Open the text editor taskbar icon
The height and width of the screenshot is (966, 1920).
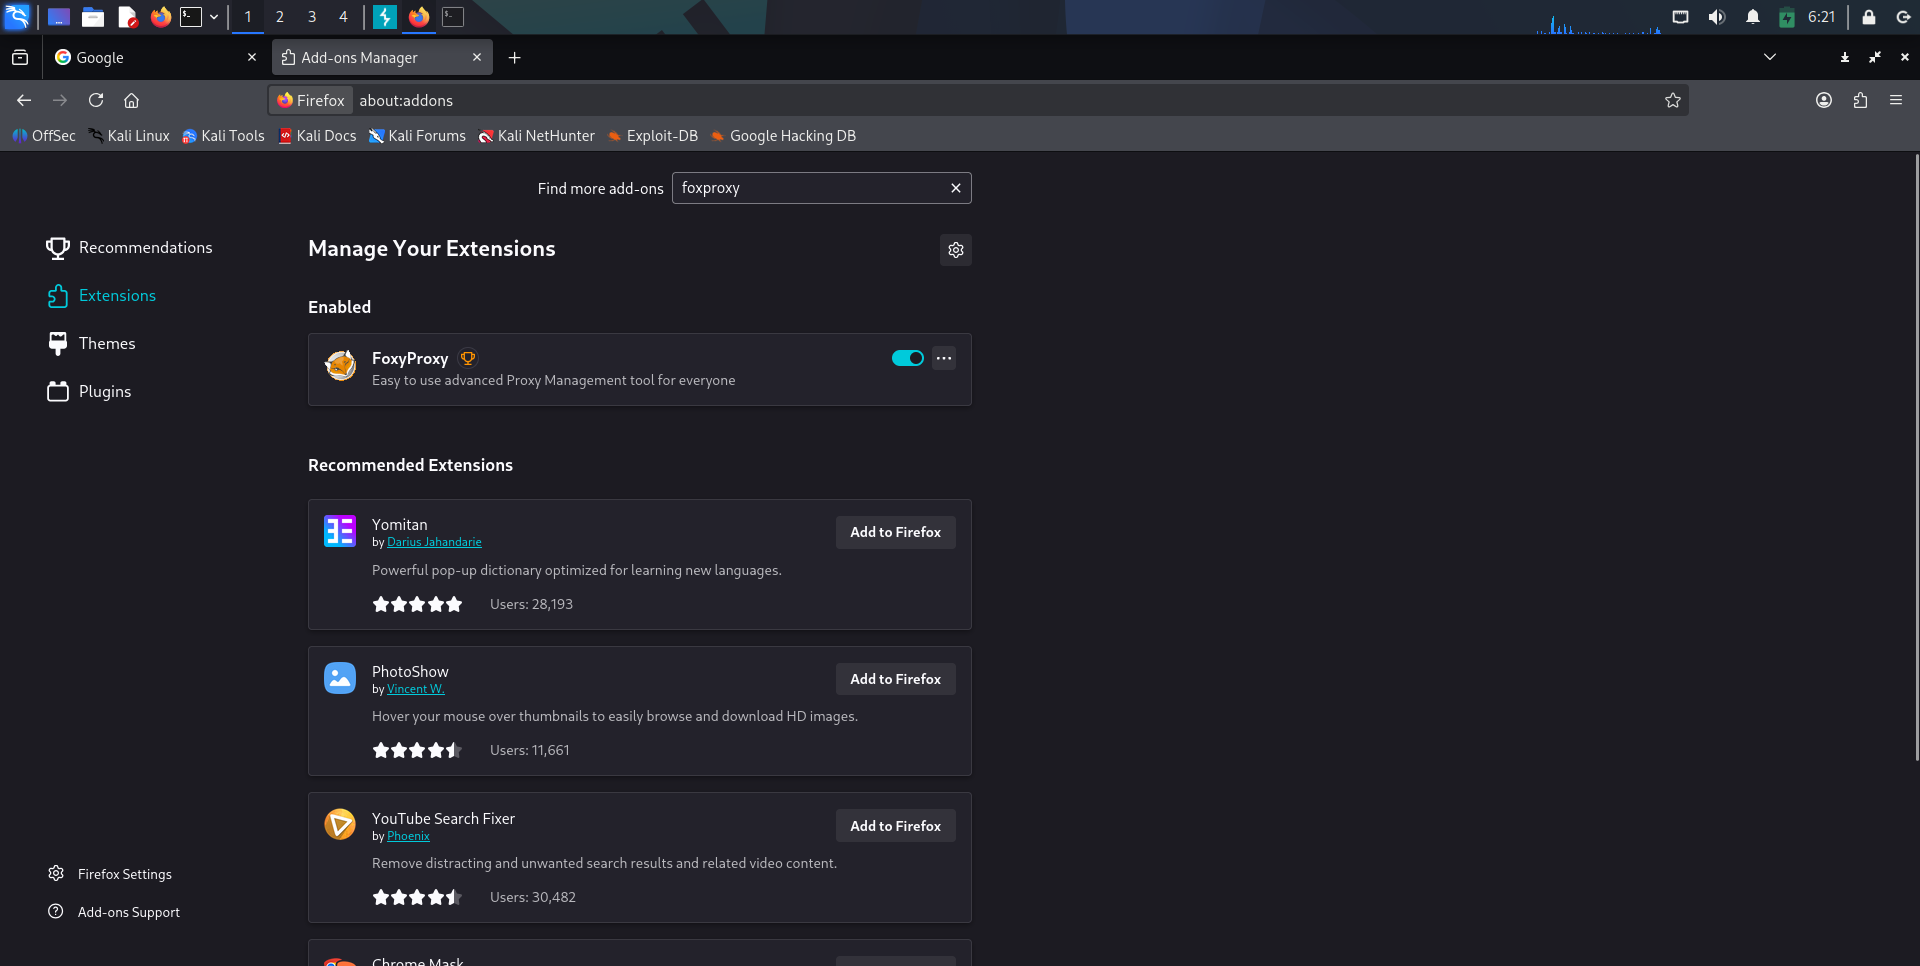[127, 17]
